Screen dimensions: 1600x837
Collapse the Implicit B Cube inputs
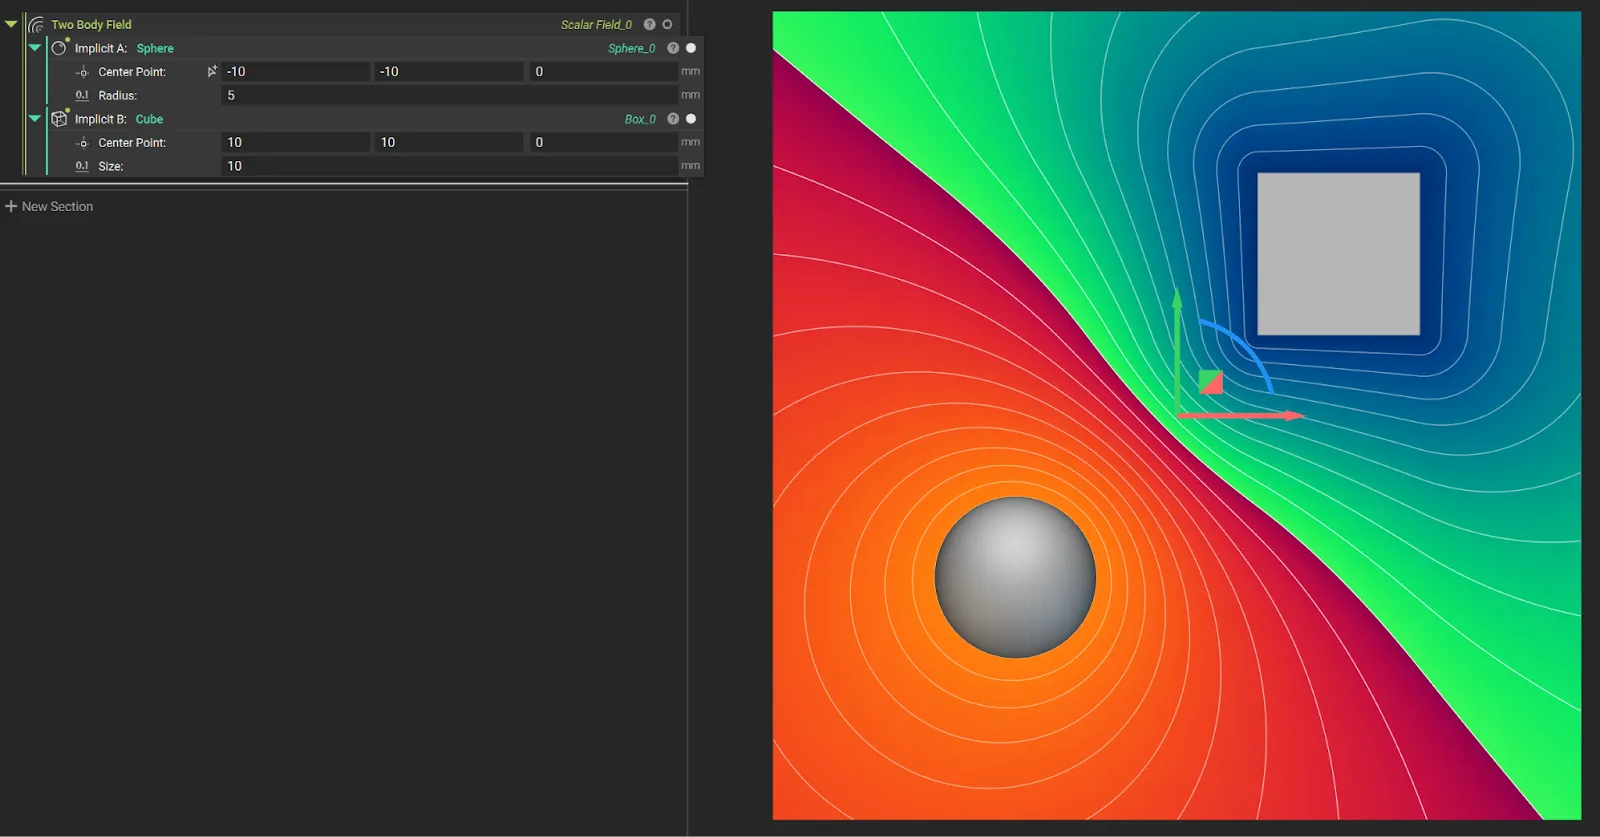pyautogui.click(x=35, y=119)
